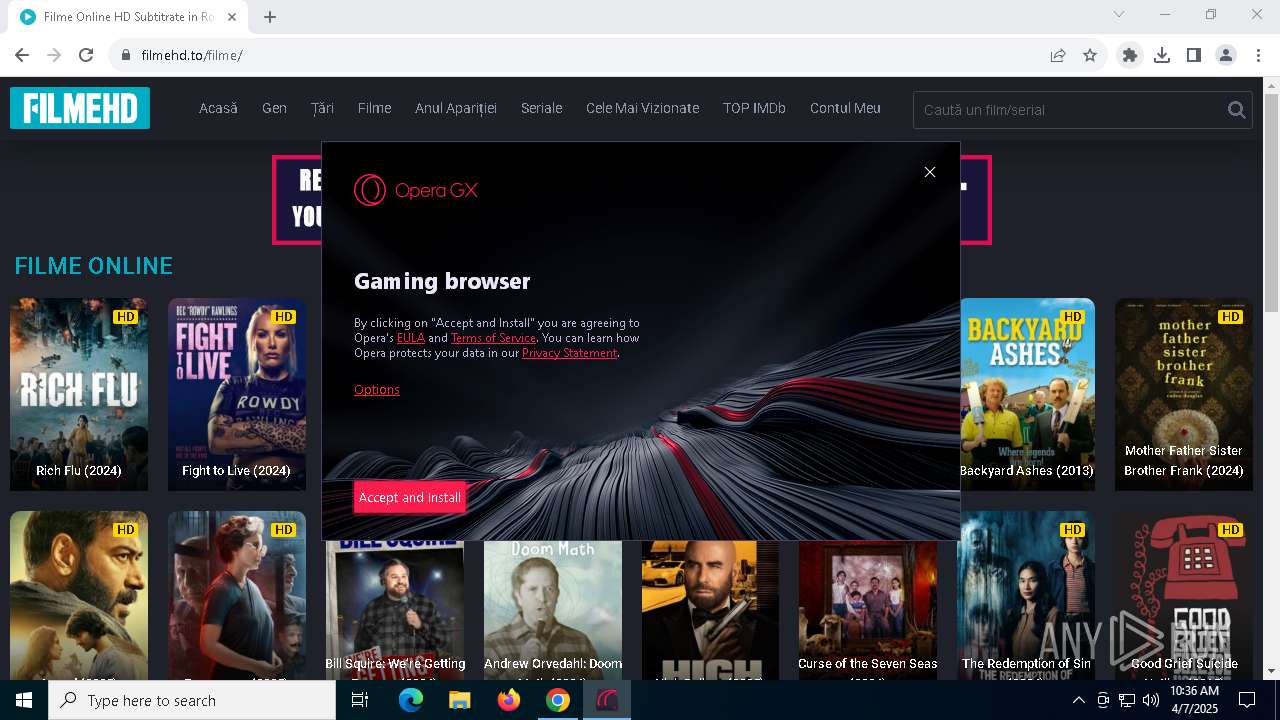Open Task View on the taskbar
This screenshot has height=720, width=1280.
tap(360, 700)
